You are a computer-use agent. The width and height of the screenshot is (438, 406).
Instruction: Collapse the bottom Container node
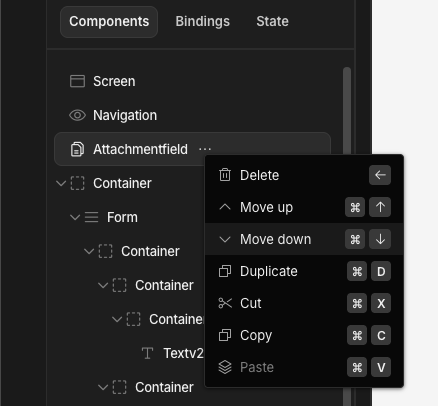tap(103, 387)
